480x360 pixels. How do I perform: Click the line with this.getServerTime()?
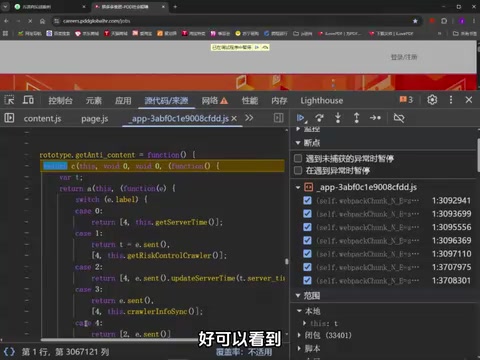click(157, 222)
